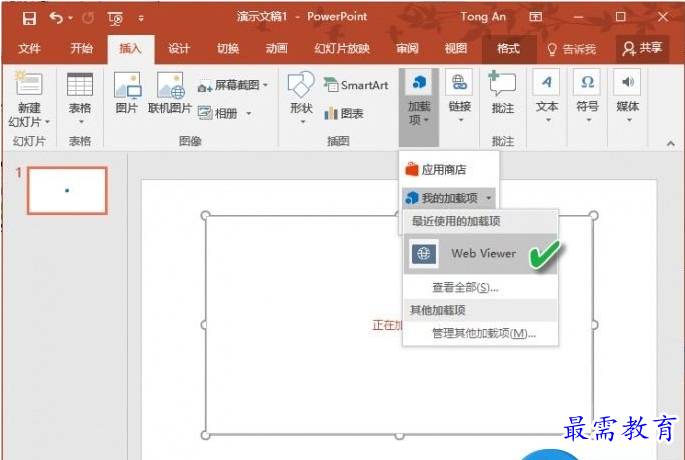Click 查看全部(S)... to see all add-ins
Screen dimensions: 685x460
click(x=465, y=287)
